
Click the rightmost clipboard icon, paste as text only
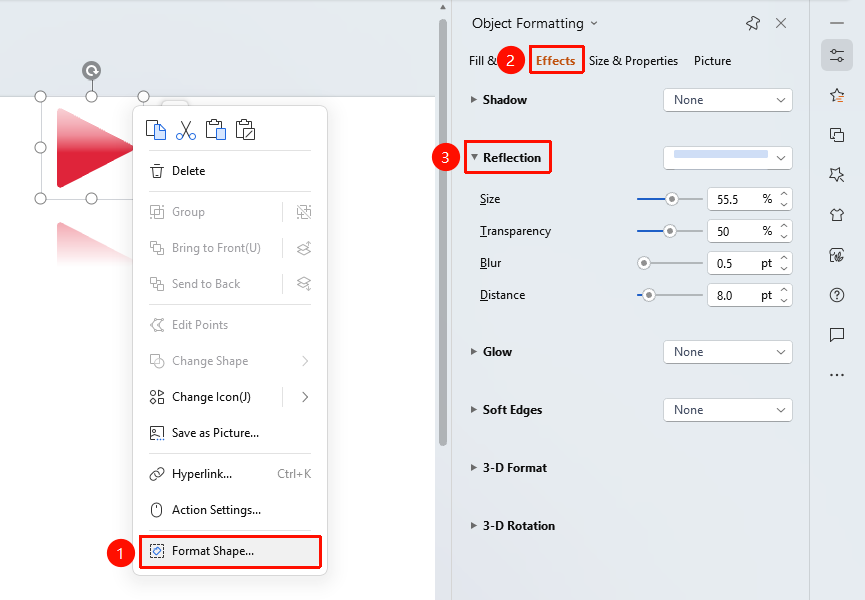245,130
